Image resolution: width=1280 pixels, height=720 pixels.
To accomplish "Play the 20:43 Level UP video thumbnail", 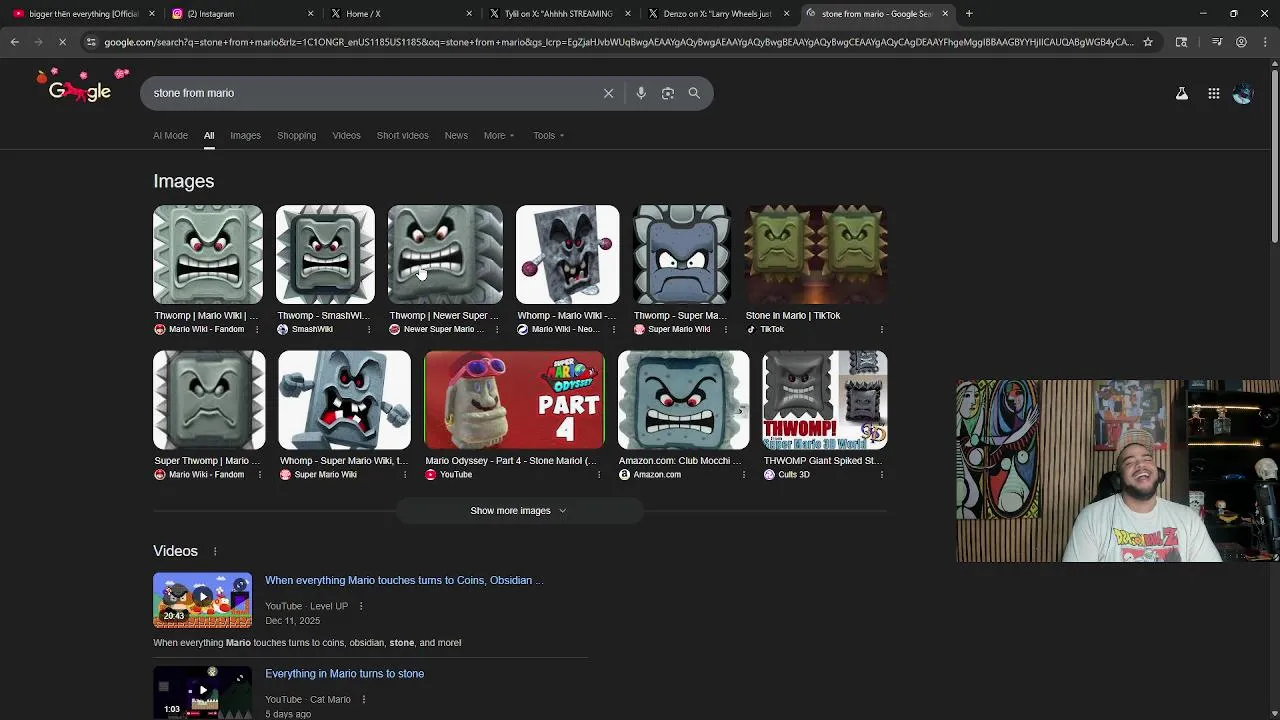I will pyautogui.click(x=202, y=600).
